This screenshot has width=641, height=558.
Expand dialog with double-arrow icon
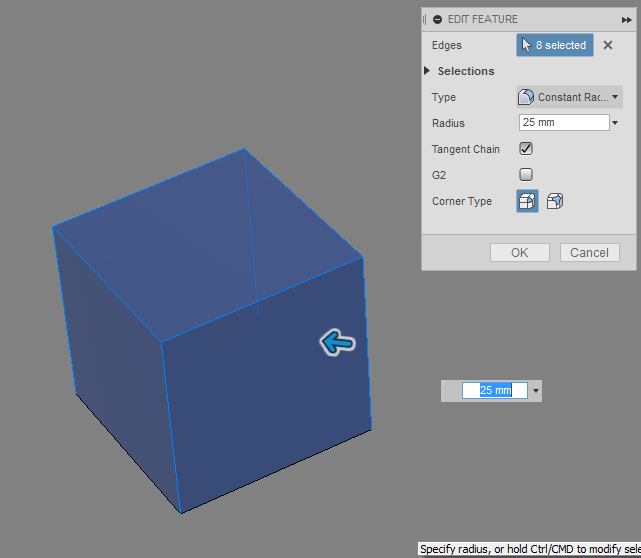pos(626,20)
